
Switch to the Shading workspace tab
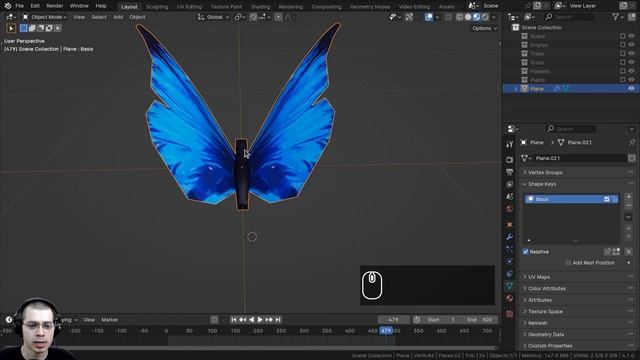[x=260, y=7]
